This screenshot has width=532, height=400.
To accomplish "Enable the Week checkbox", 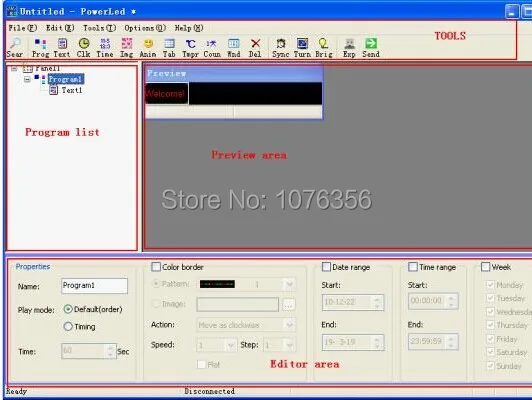I will tap(486, 267).
